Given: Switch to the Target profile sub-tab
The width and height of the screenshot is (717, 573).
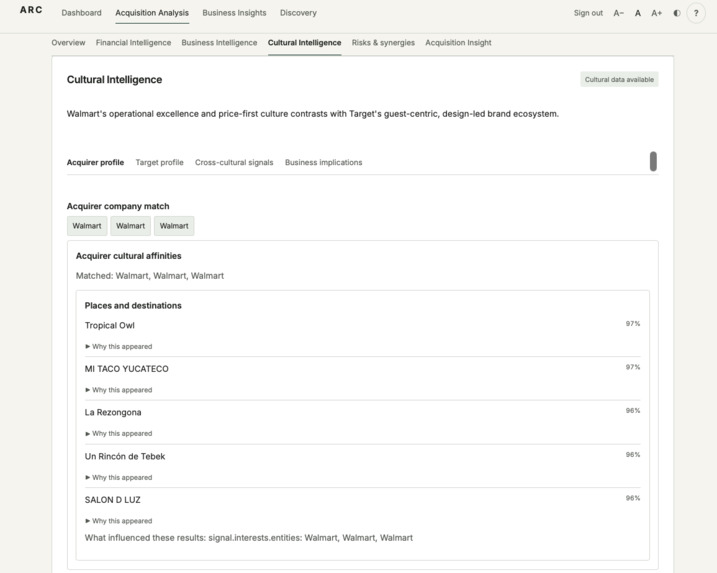Looking at the screenshot, I should click(x=159, y=162).
